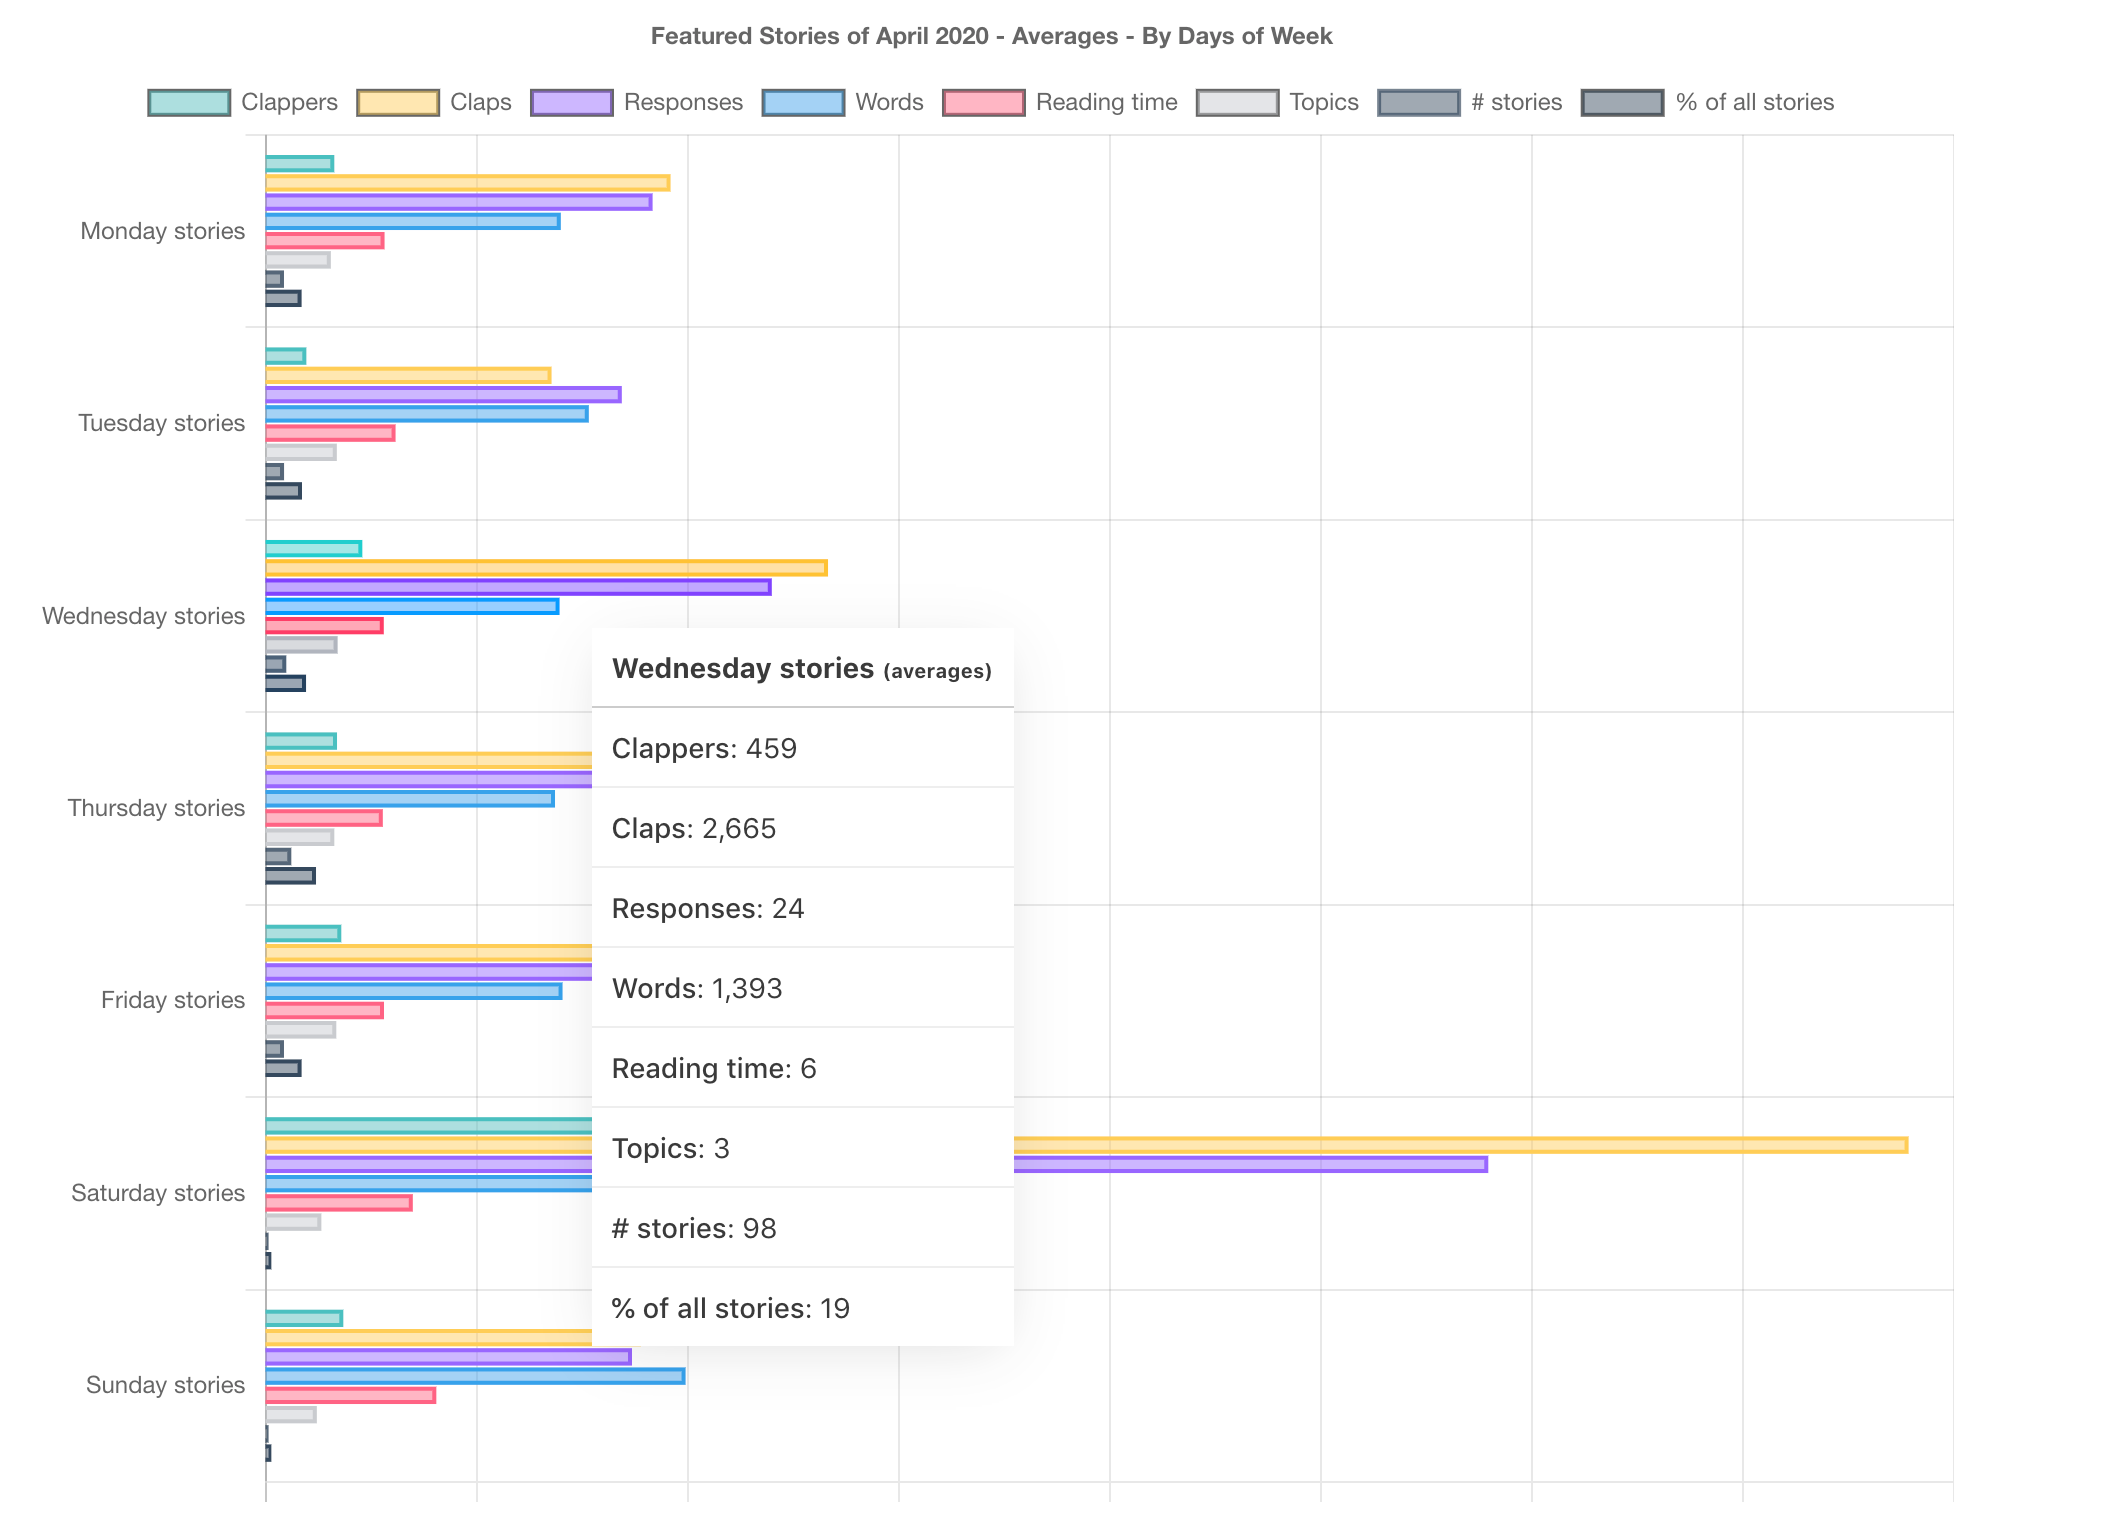Click the Words legend label text

[x=889, y=103]
